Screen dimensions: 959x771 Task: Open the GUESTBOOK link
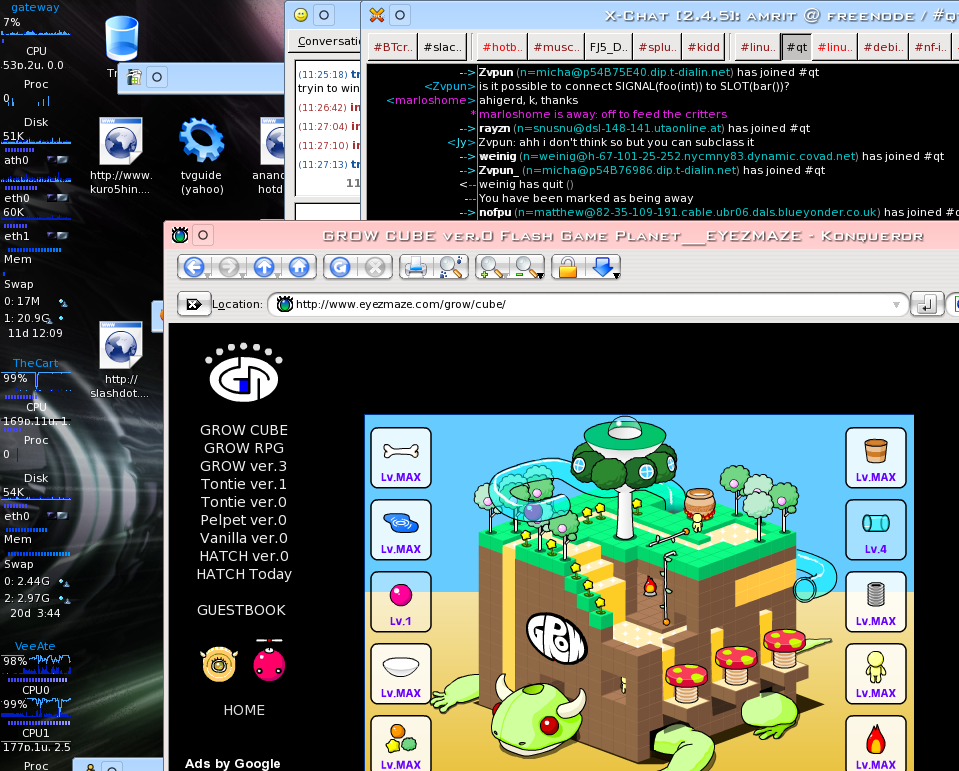(242, 610)
